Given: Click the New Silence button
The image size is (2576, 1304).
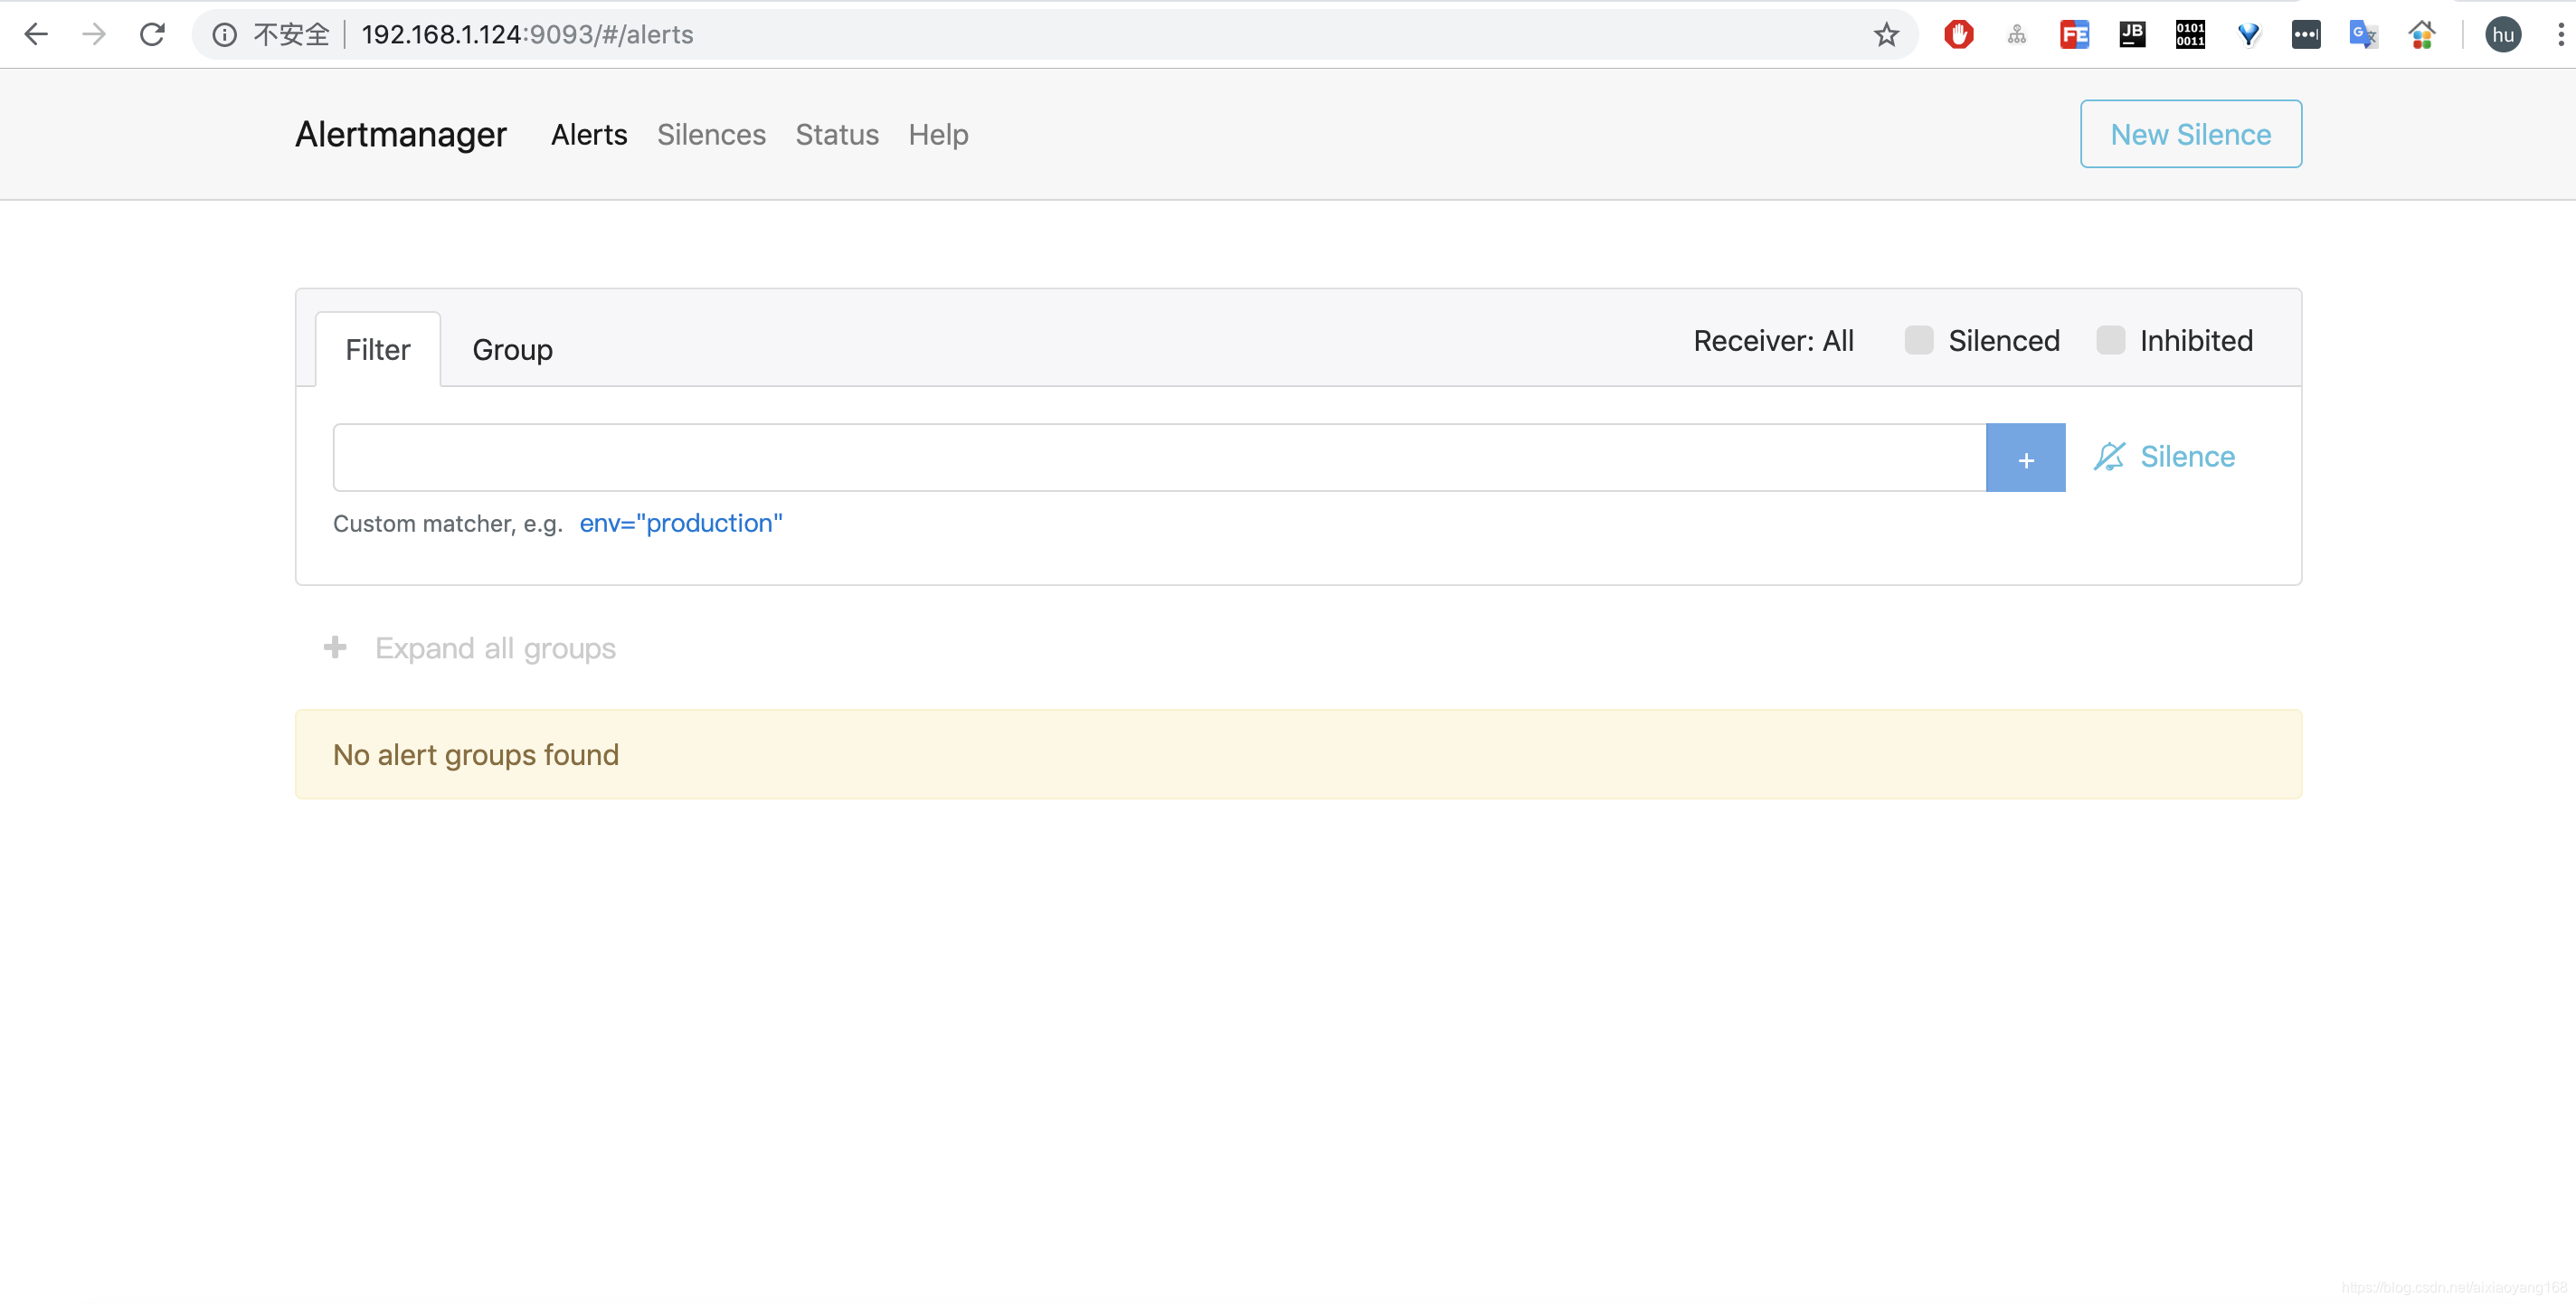Looking at the screenshot, I should 2190,134.
